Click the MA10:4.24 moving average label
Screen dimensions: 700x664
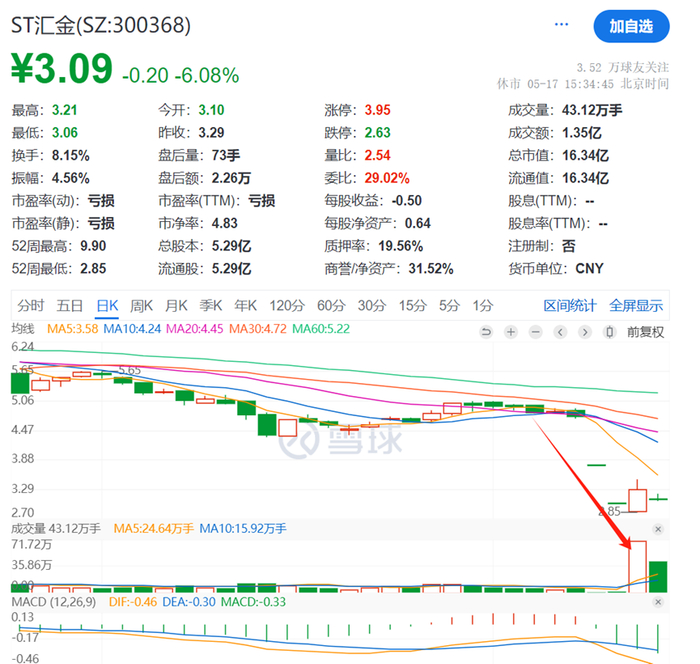(x=132, y=329)
